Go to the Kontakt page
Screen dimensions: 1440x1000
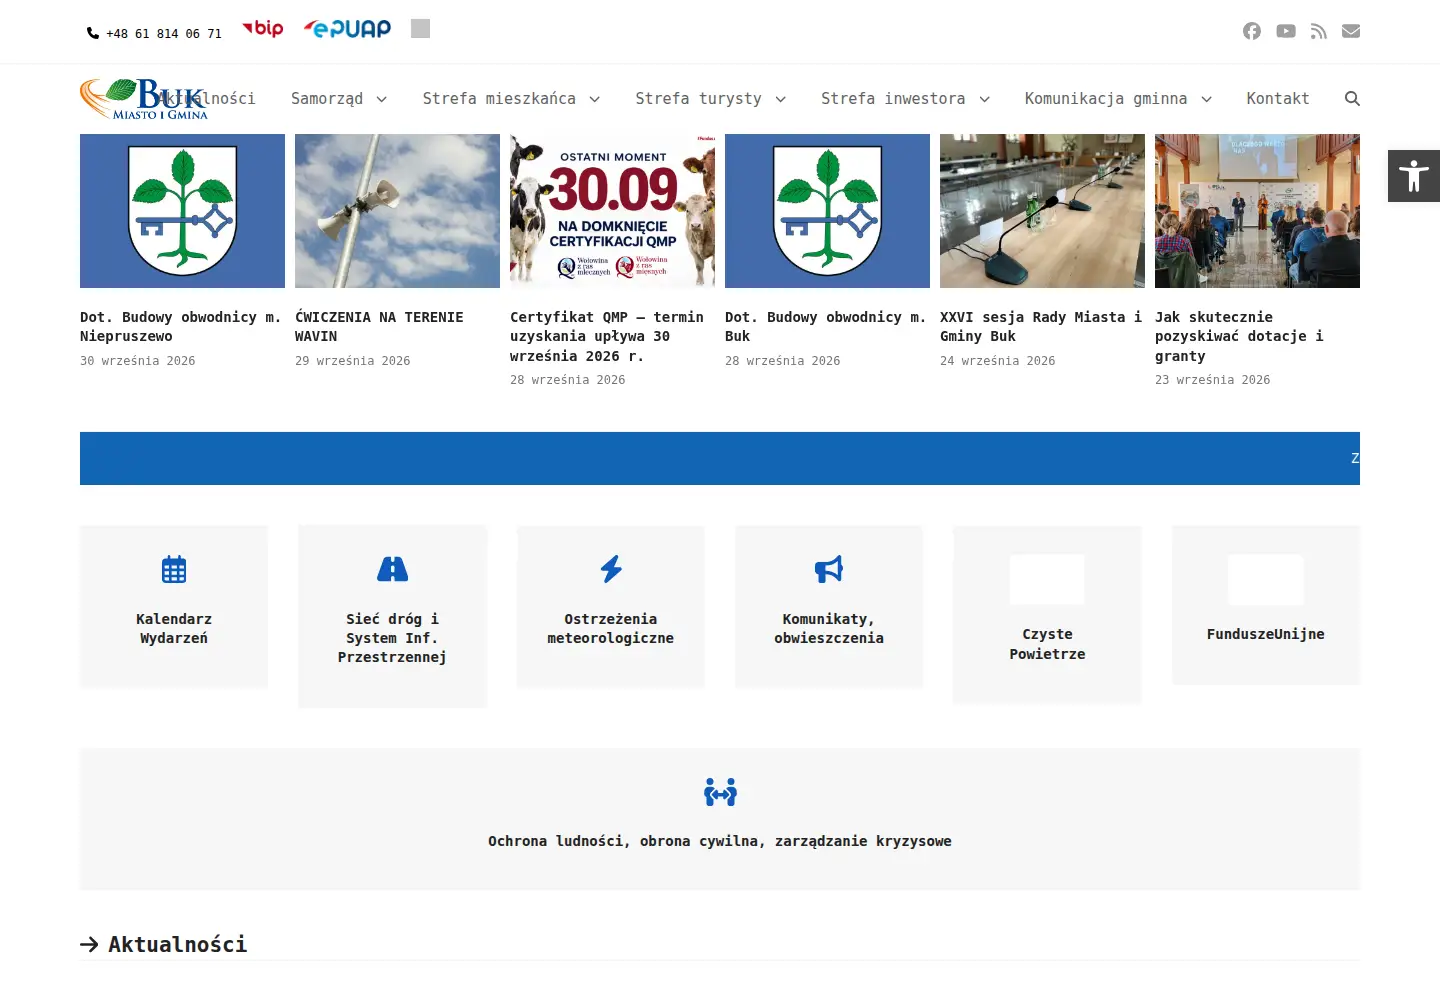coord(1278,98)
